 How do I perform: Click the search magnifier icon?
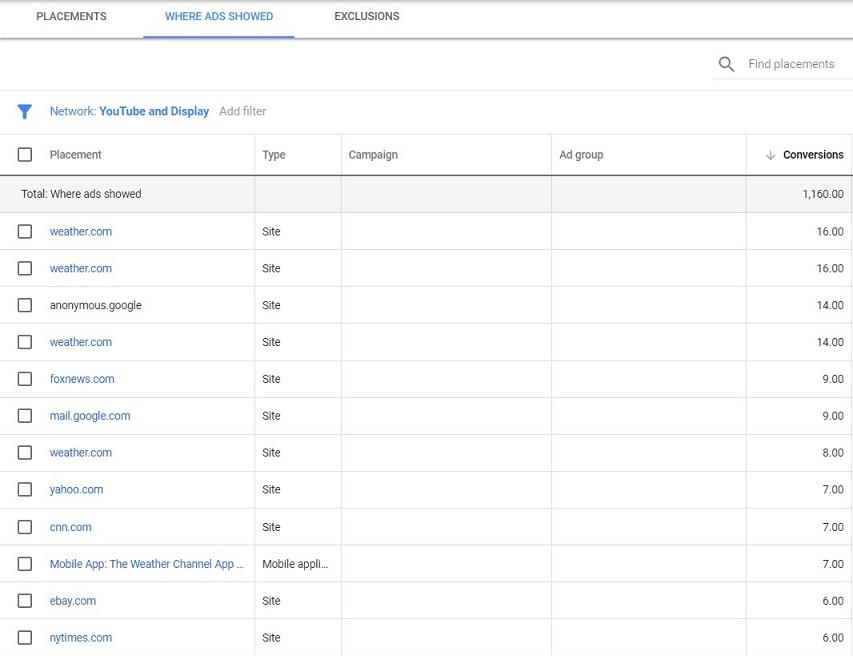(726, 63)
